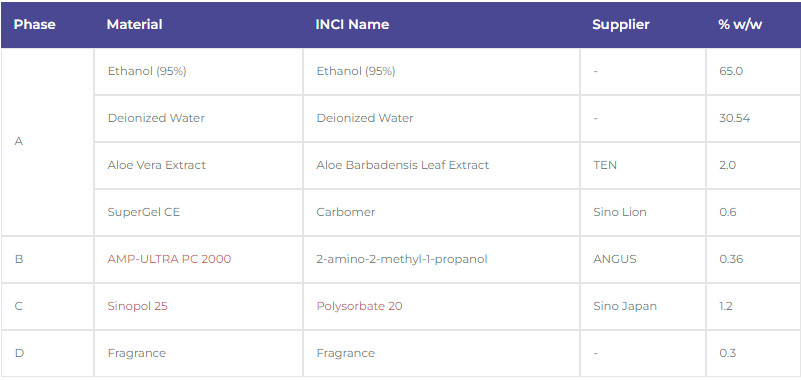
Task: Select the Sino Lion supplier cell
Action: pos(643,212)
